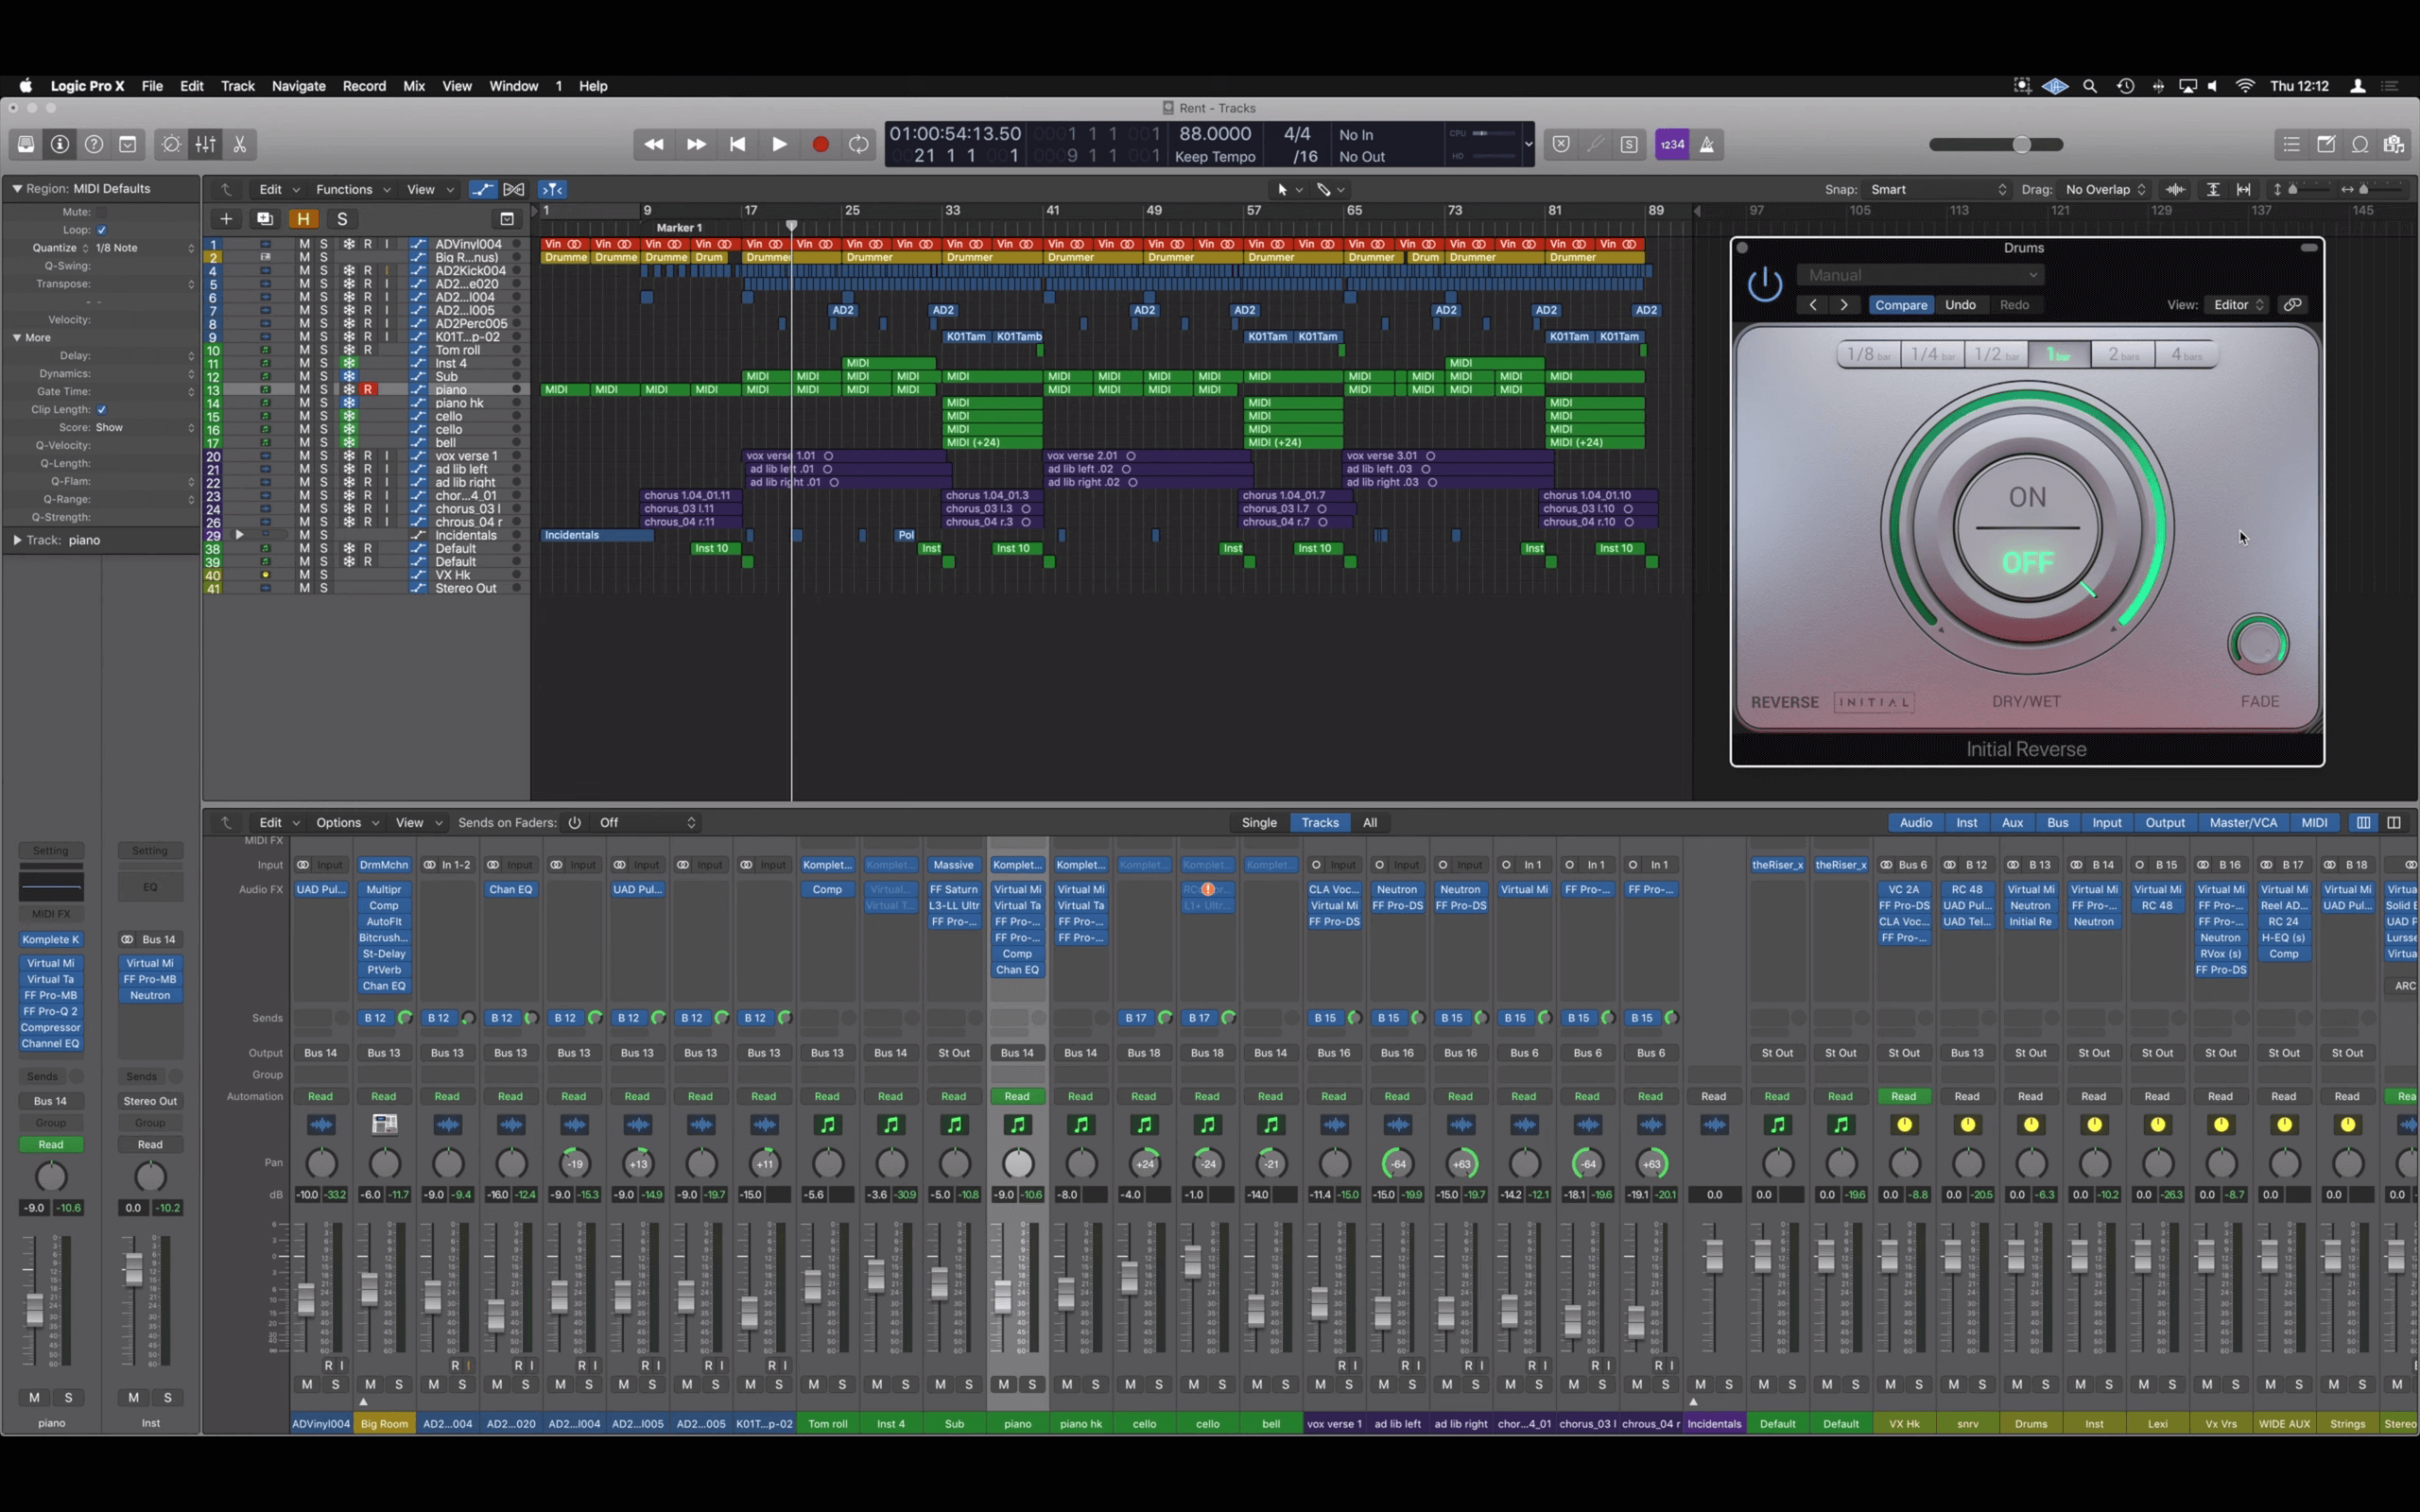2420x1512 pixels.
Task: Toggle the Master/VCA filter button
Action: point(2243,822)
